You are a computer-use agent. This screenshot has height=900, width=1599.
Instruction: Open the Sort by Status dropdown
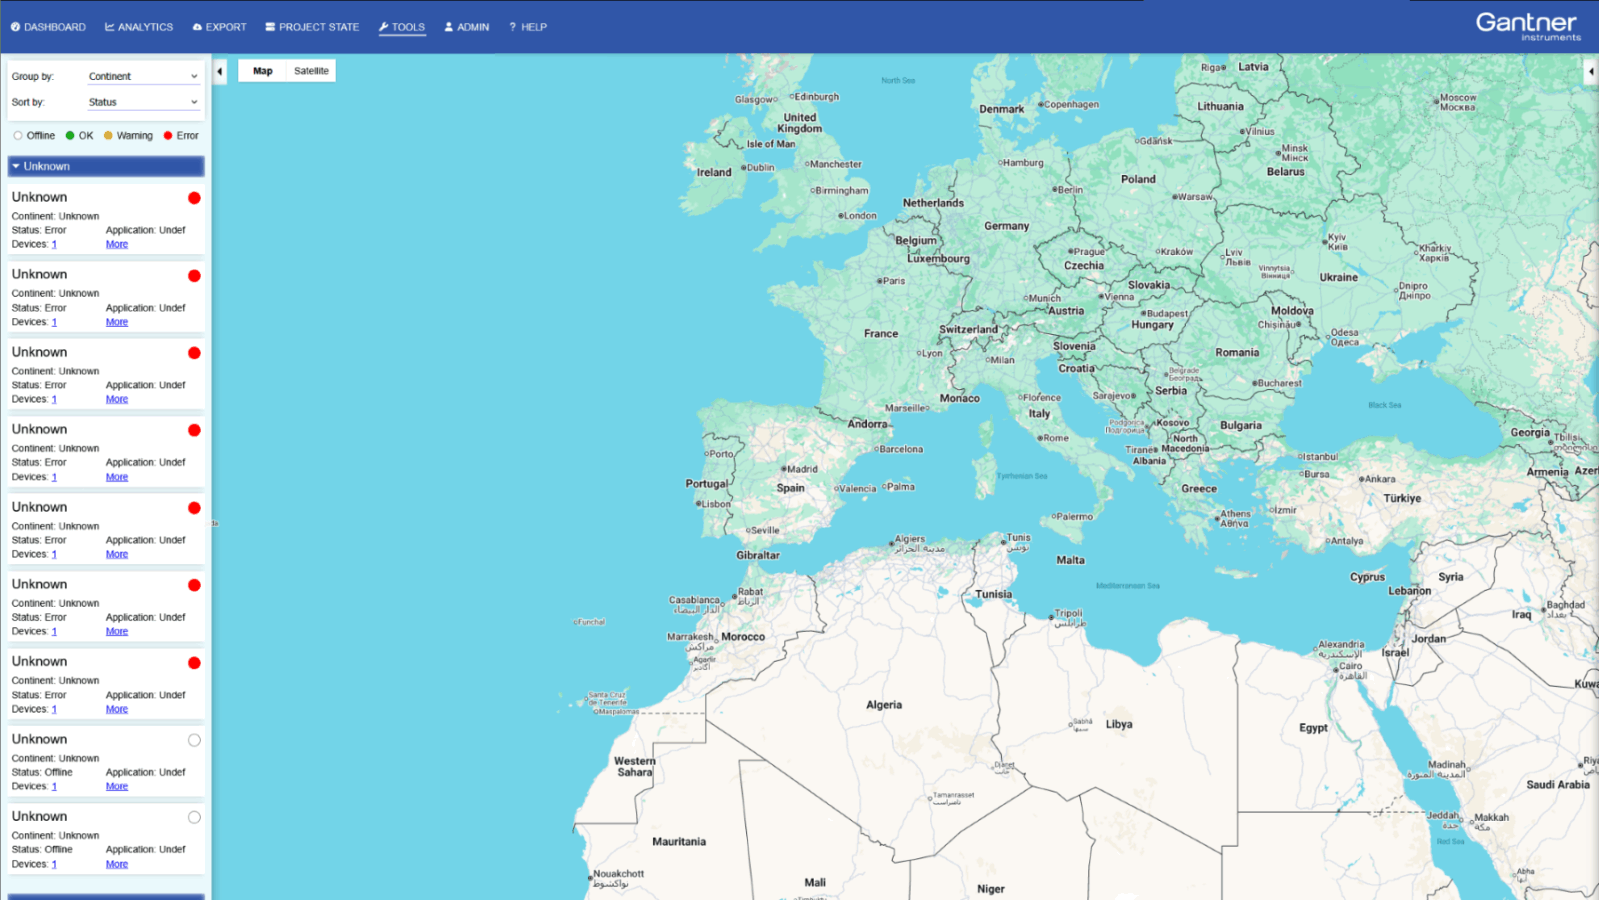pyautogui.click(x=143, y=102)
